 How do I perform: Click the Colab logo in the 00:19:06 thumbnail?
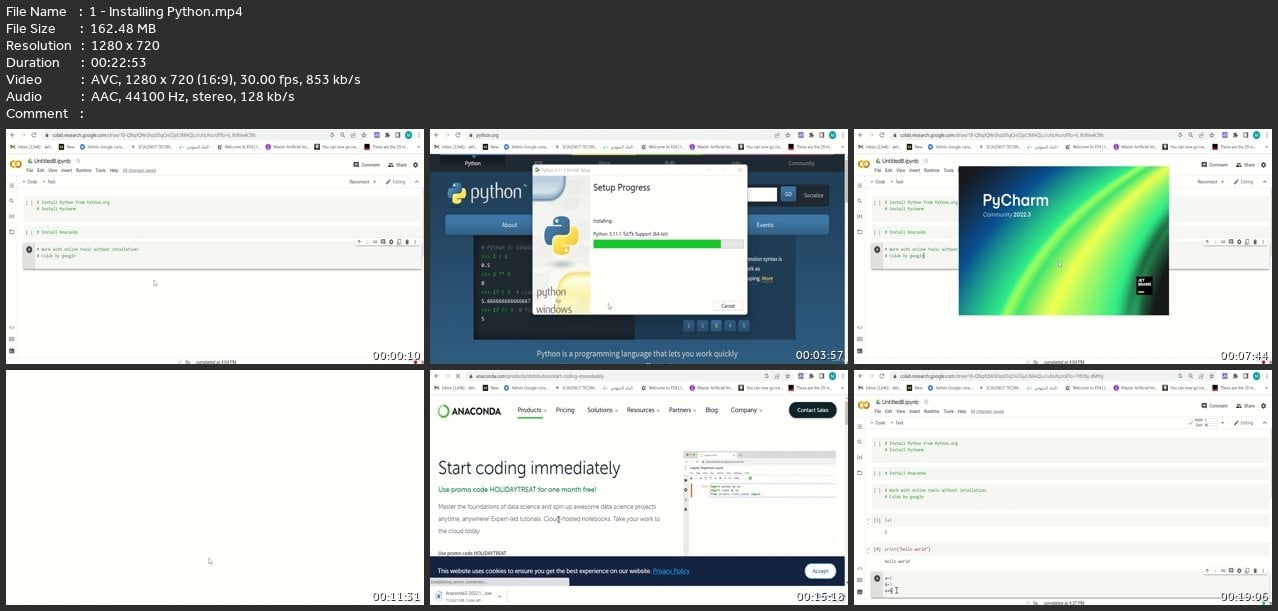point(864,405)
